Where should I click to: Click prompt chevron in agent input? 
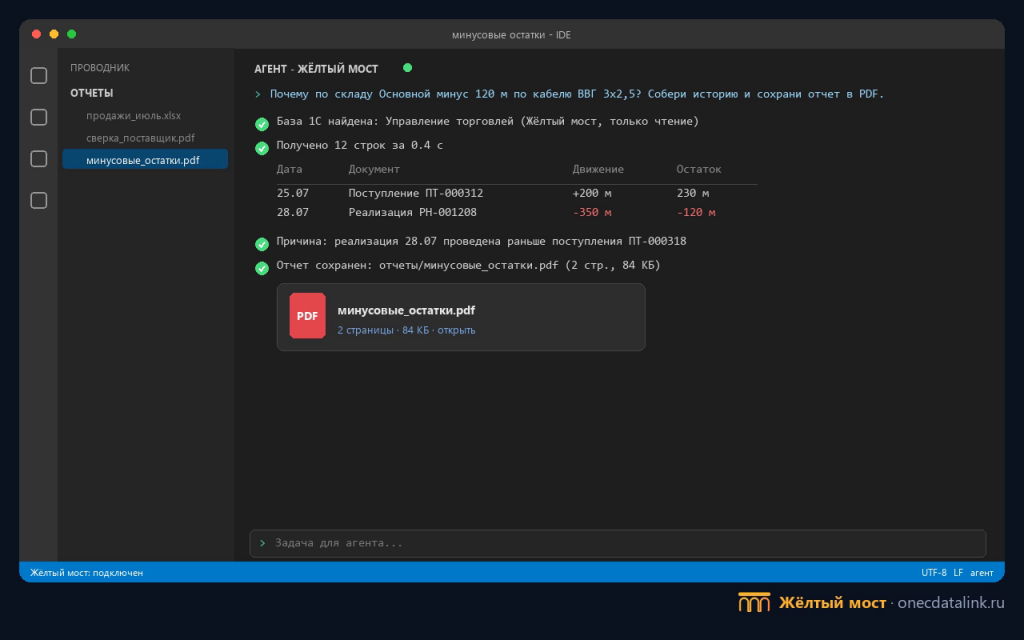click(263, 543)
